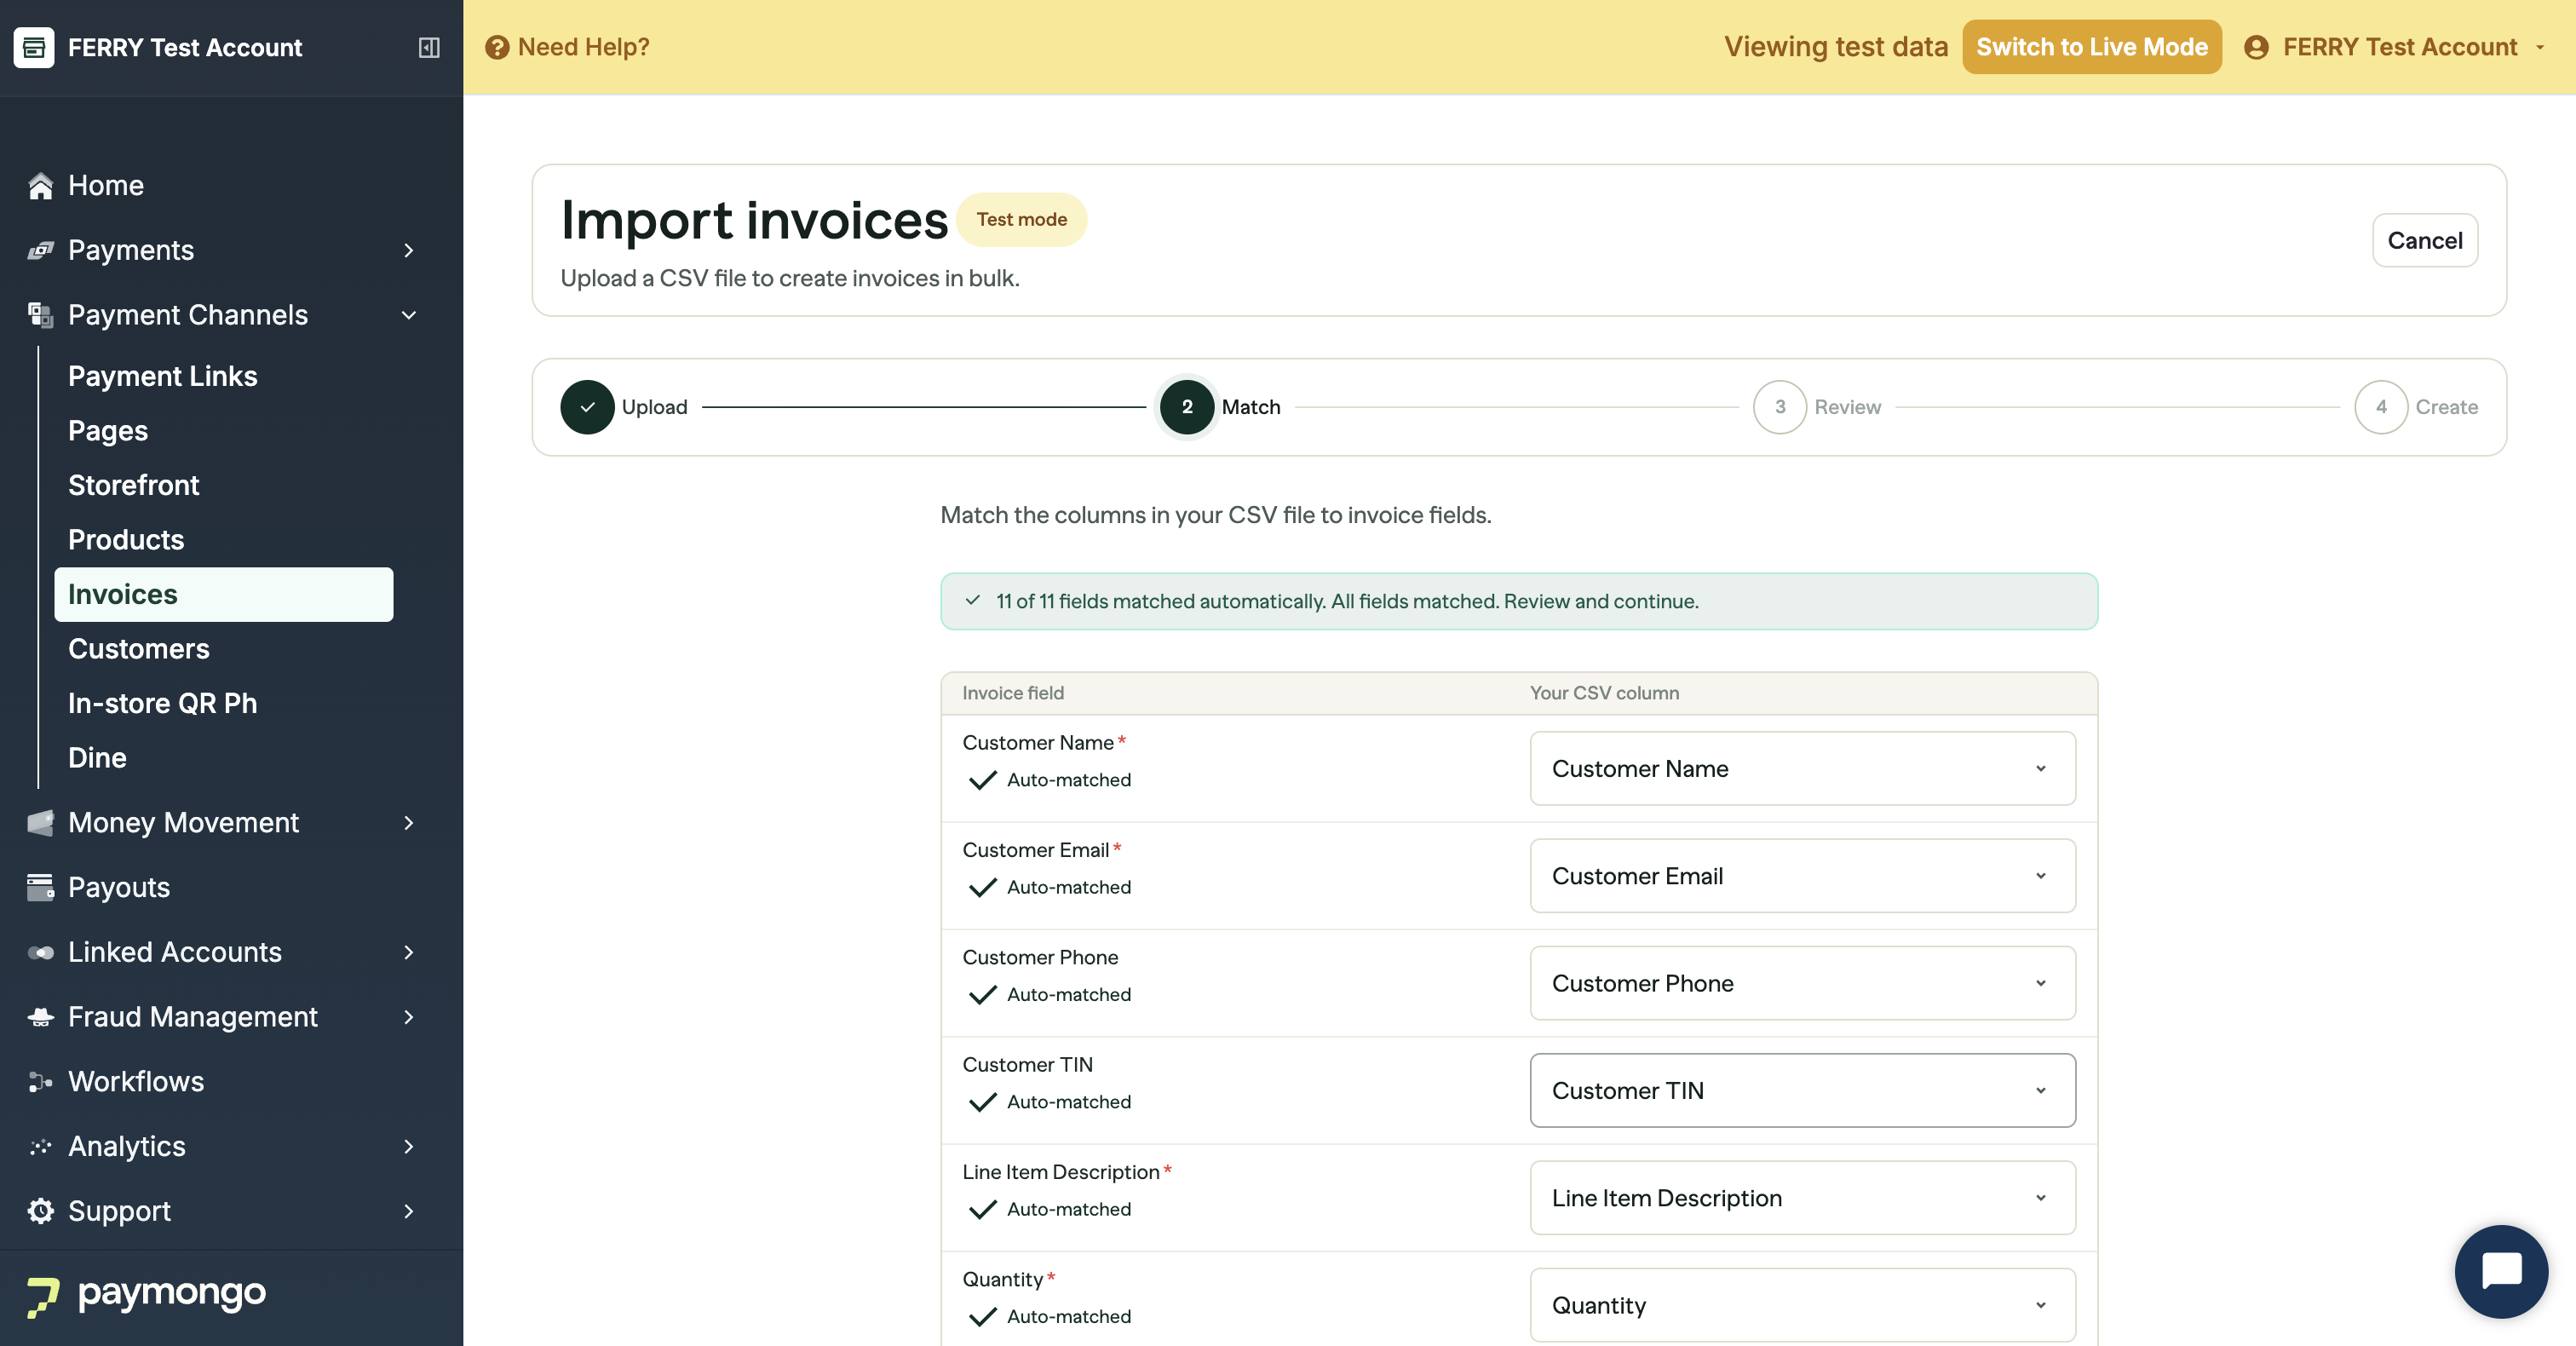This screenshot has width=2576, height=1346.
Task: Select the Invoices menu item
Action: click(224, 594)
